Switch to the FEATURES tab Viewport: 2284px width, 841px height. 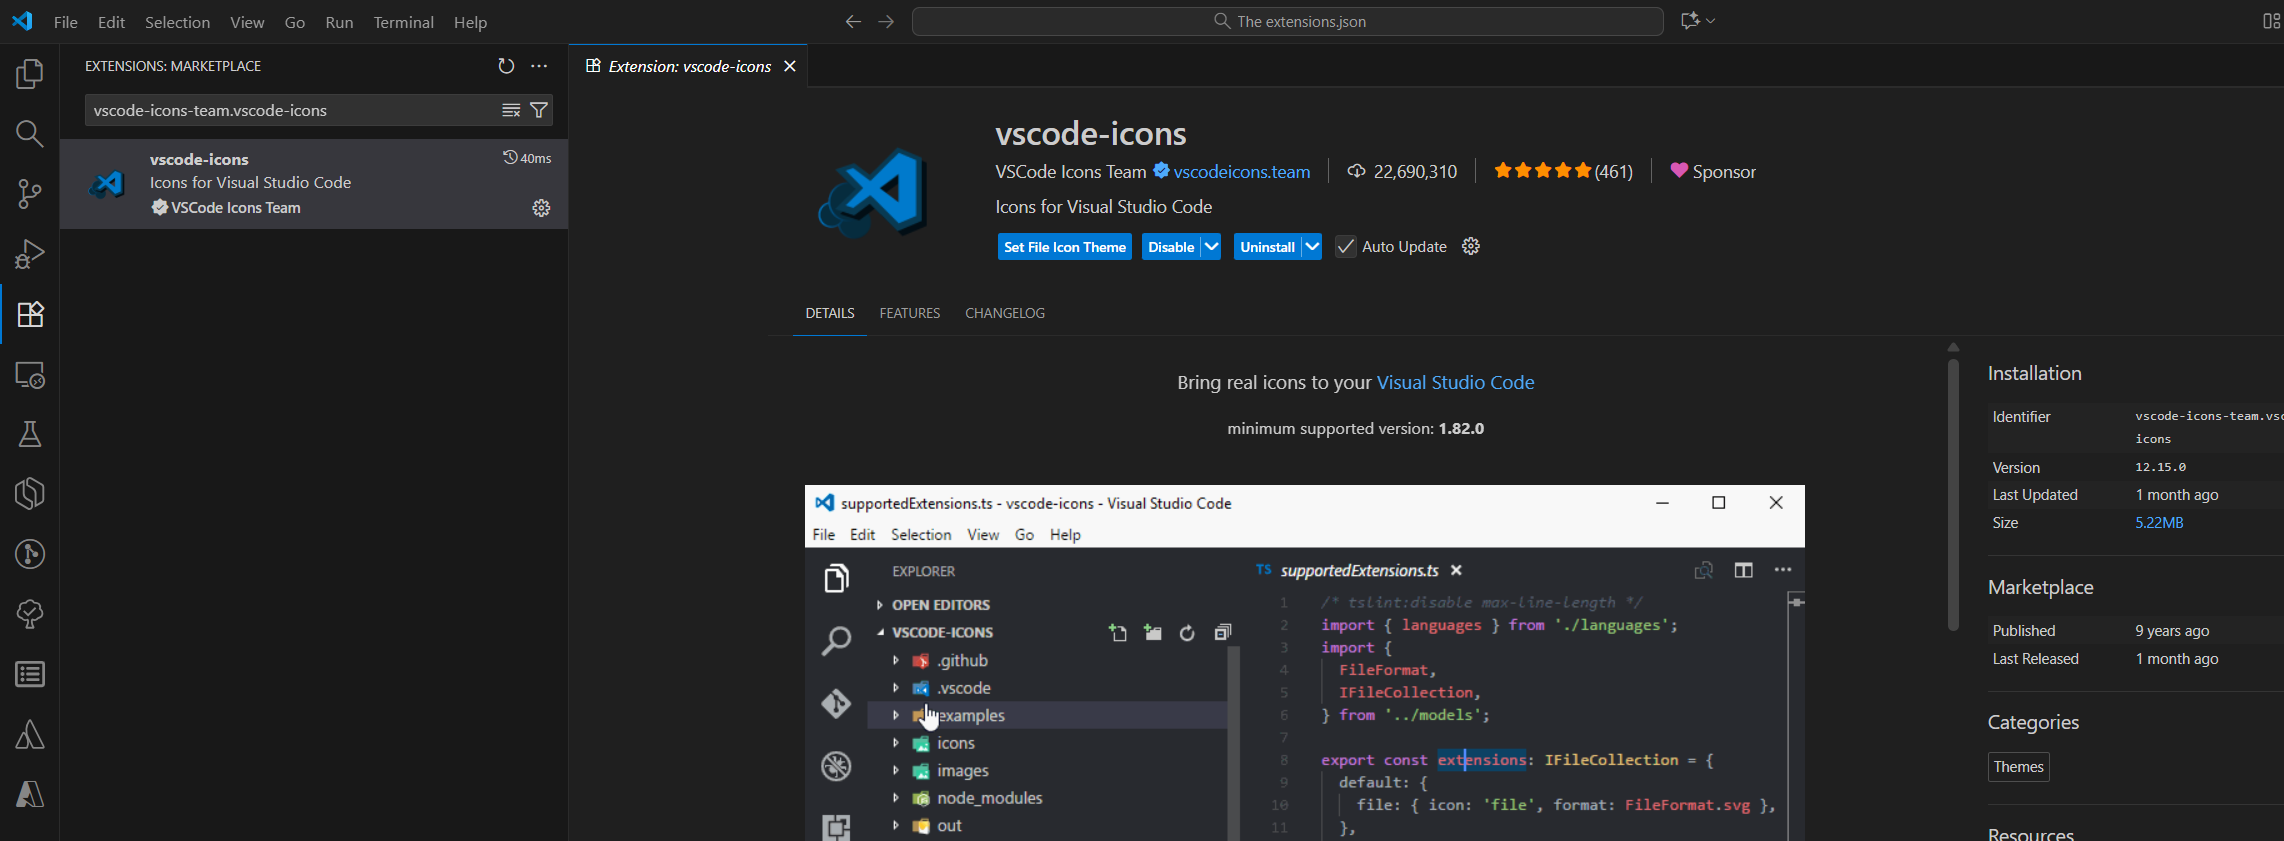tap(910, 313)
